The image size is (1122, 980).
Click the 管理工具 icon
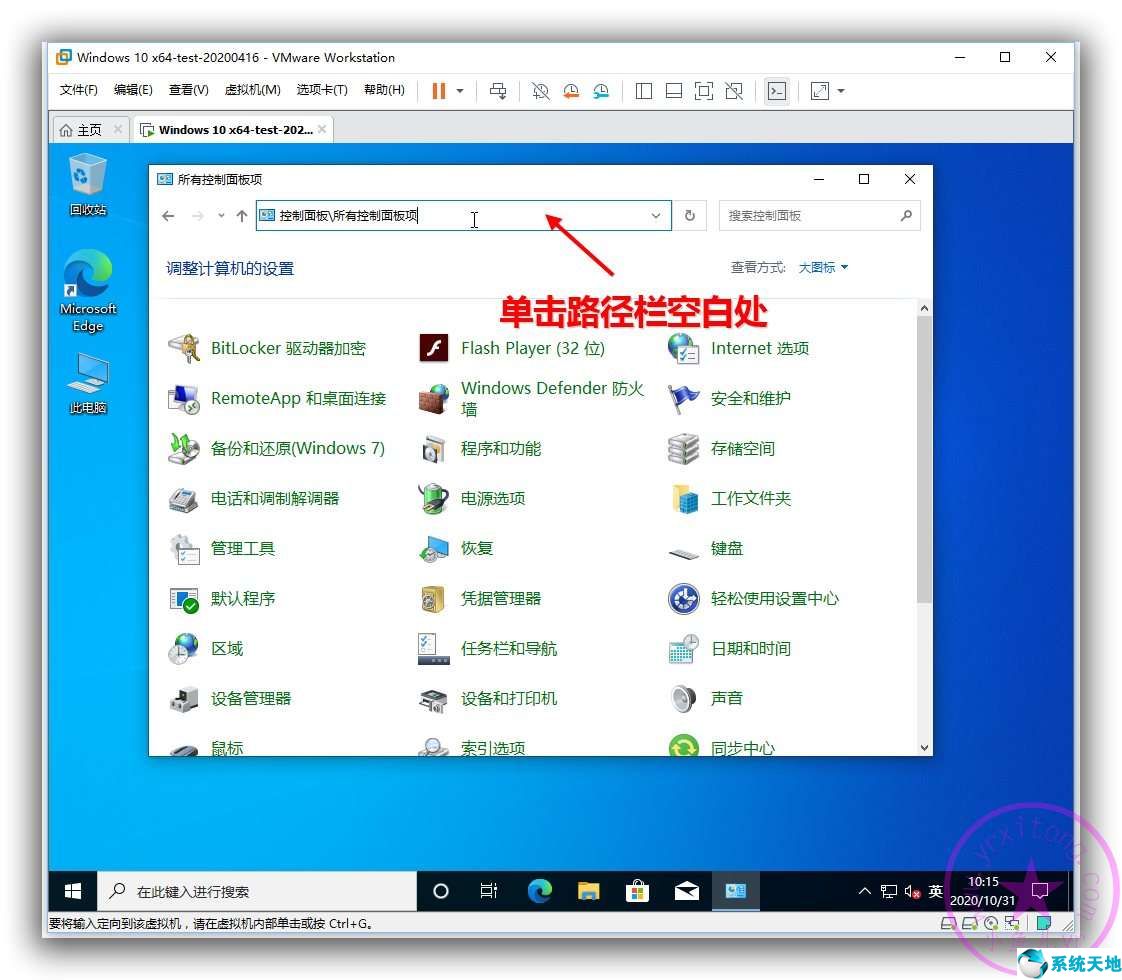[x=184, y=549]
